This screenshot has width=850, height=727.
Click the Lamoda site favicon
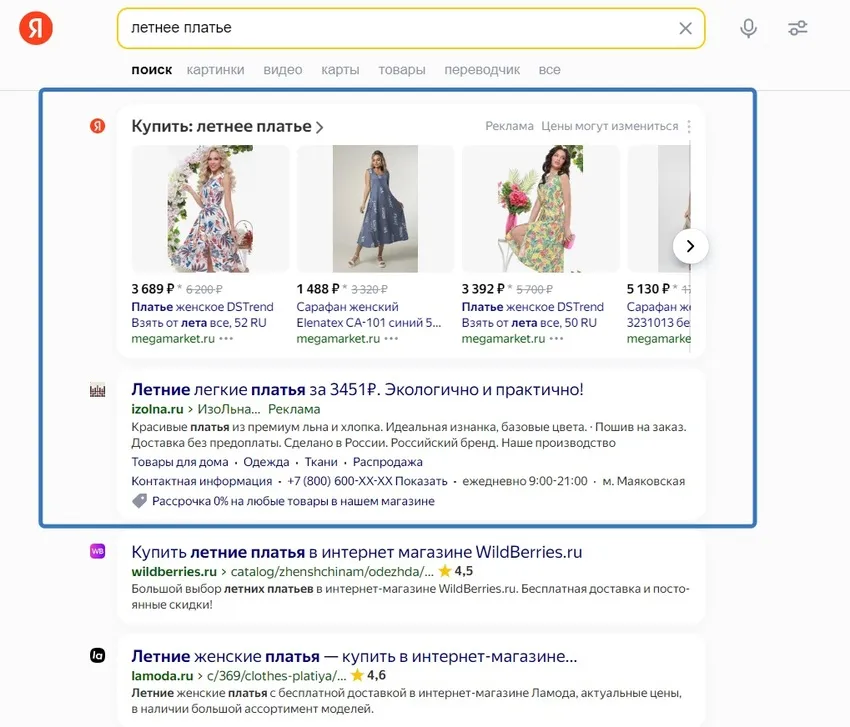click(x=98, y=656)
